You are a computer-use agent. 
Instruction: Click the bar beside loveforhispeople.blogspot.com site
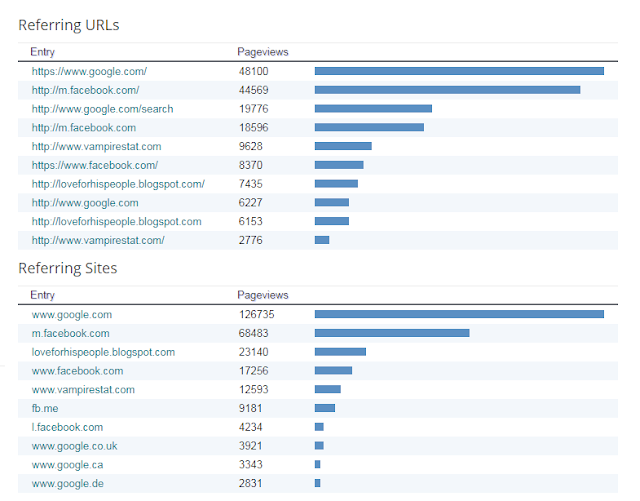[340, 352]
